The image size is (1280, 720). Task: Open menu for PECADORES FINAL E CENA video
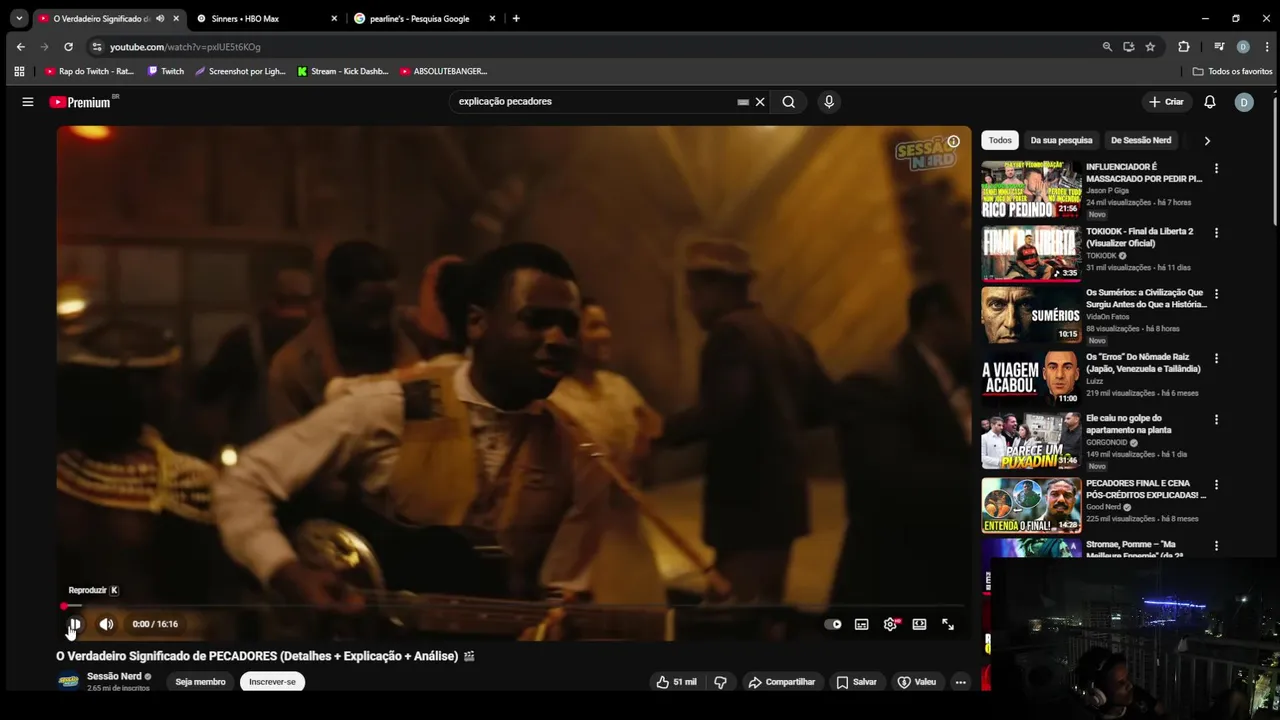point(1216,484)
